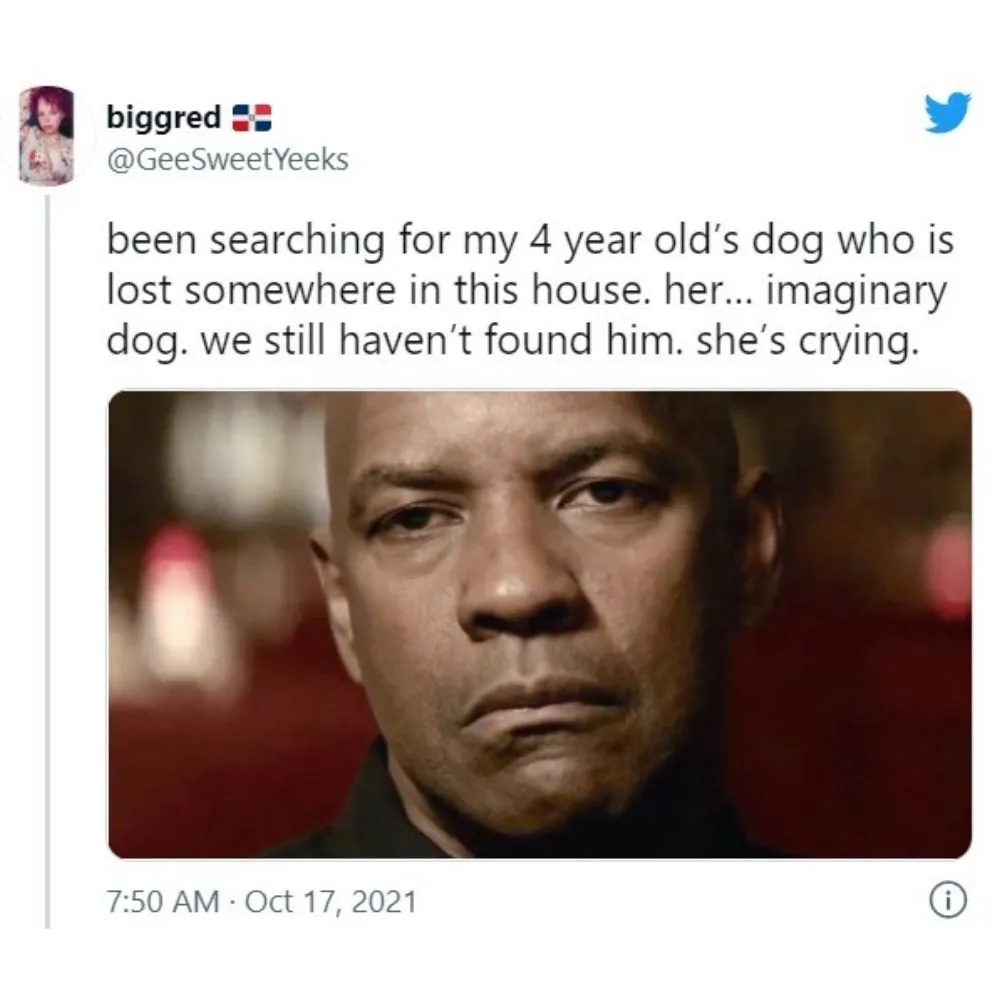Click the biggred display name

point(163,119)
